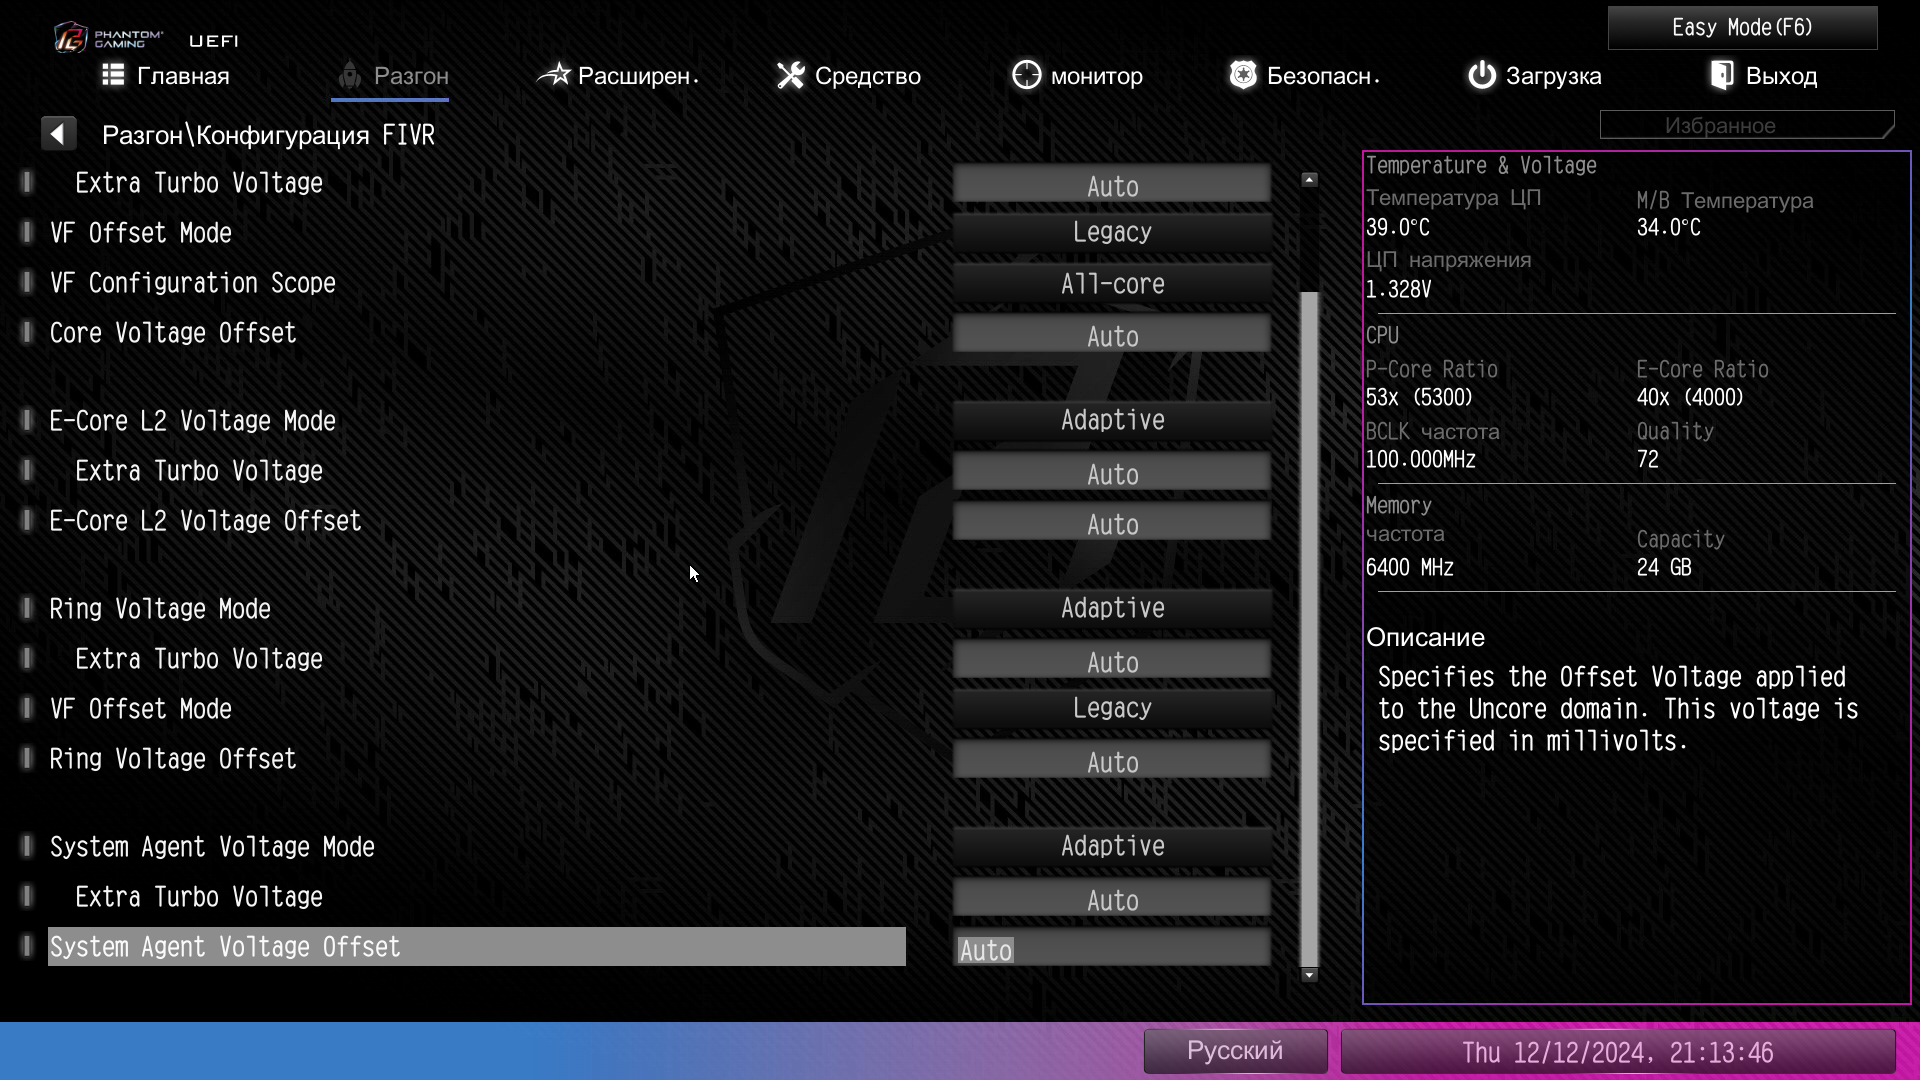
Task: Open the Ring Voltage Mode Adaptive dropdown
Action: pyautogui.click(x=1112, y=608)
